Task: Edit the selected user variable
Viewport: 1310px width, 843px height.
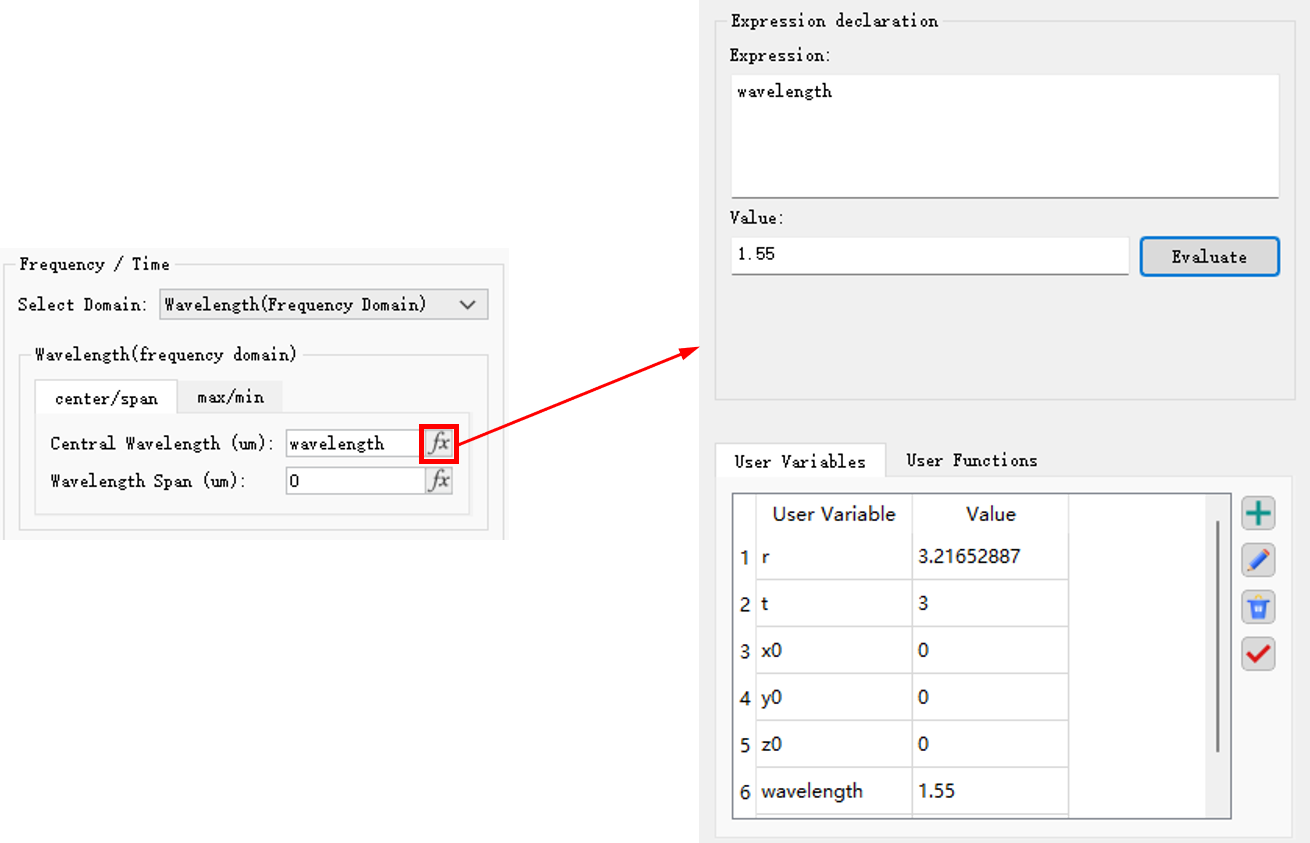Action: pos(1258,560)
